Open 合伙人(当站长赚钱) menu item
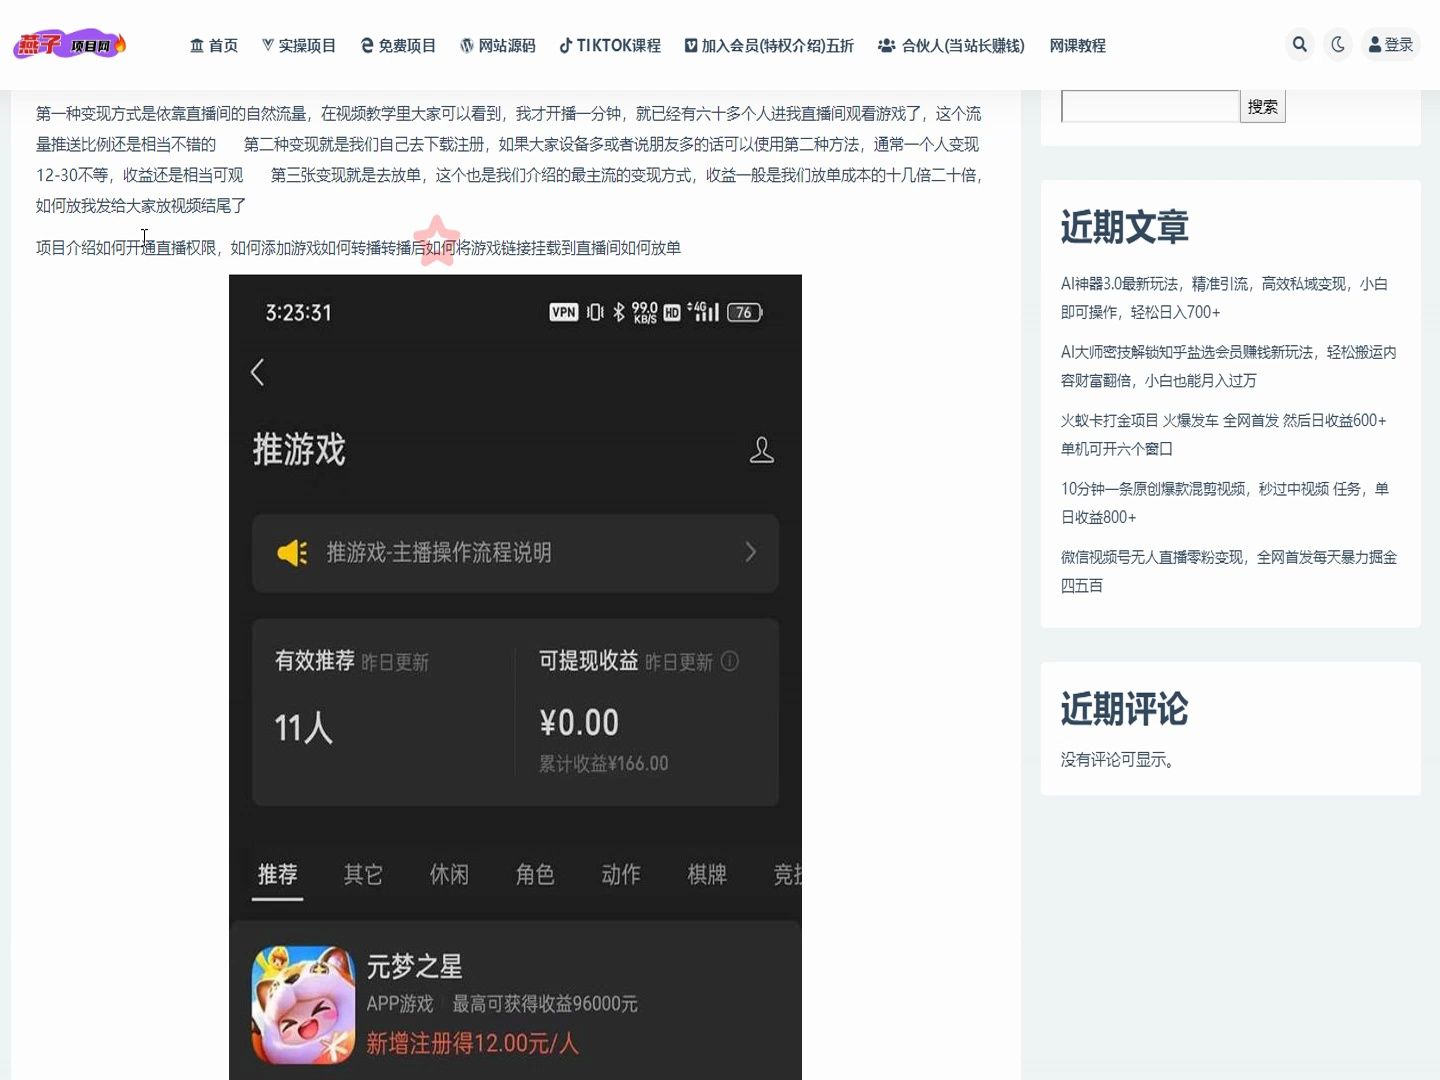The height and width of the screenshot is (1080, 1440). [951, 45]
